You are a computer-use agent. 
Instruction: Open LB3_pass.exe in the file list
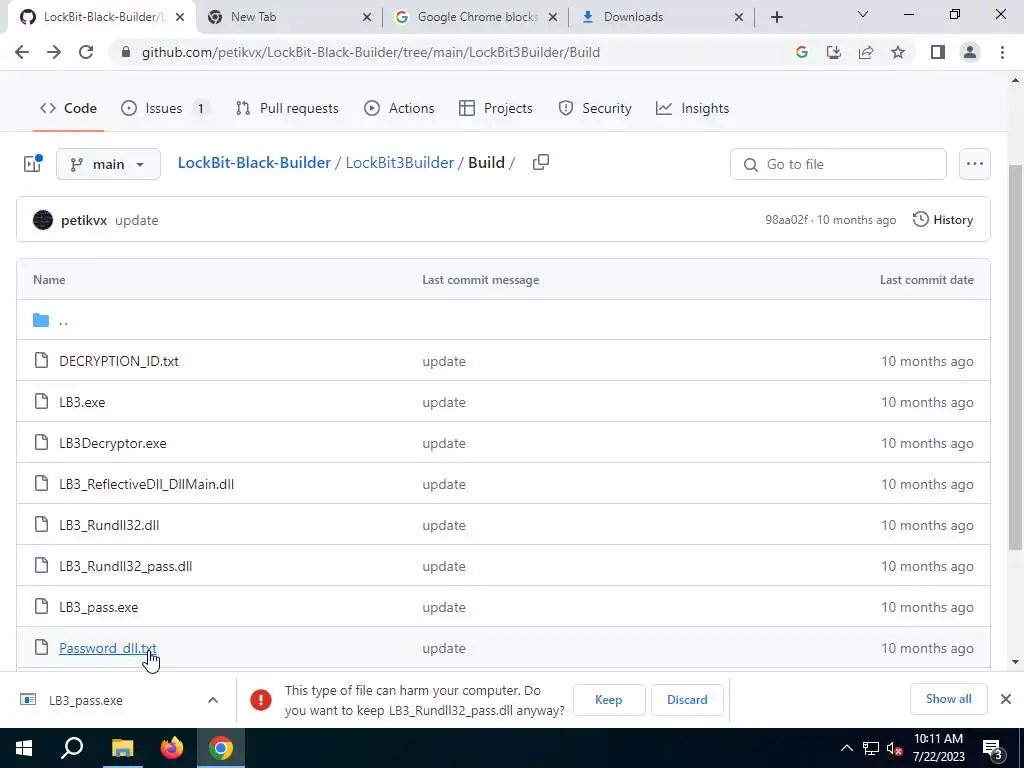click(99, 607)
